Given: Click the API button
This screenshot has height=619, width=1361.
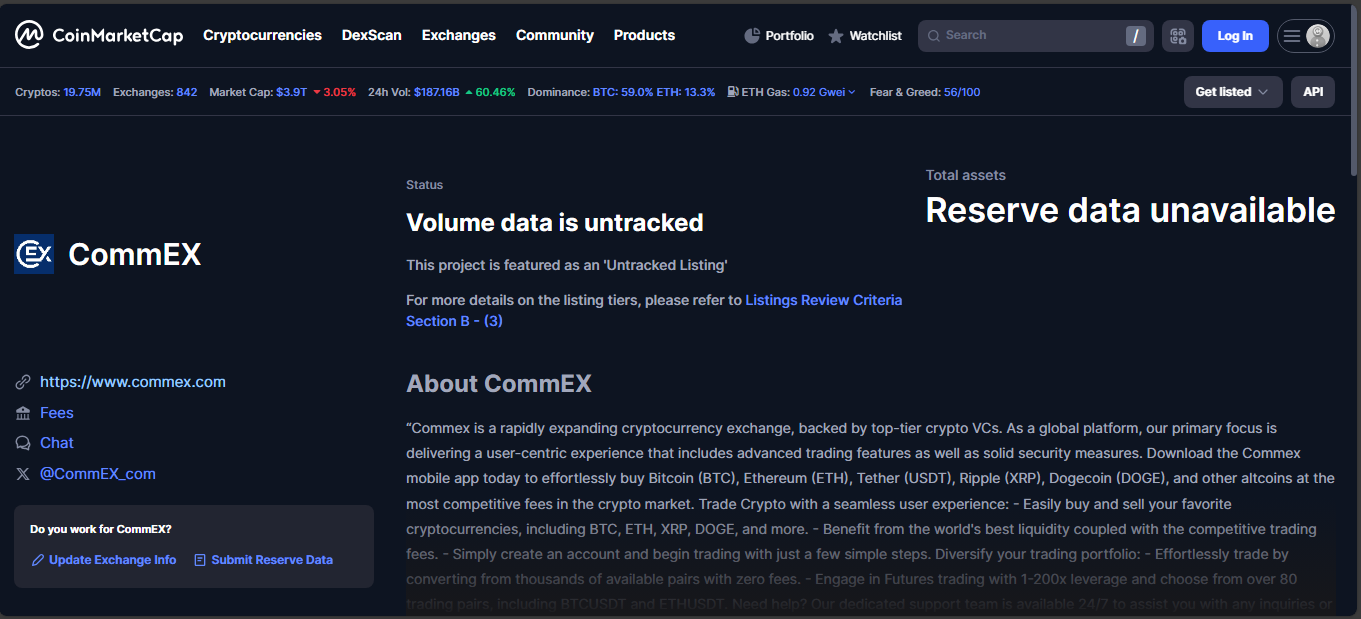Looking at the screenshot, I should tap(1312, 92).
